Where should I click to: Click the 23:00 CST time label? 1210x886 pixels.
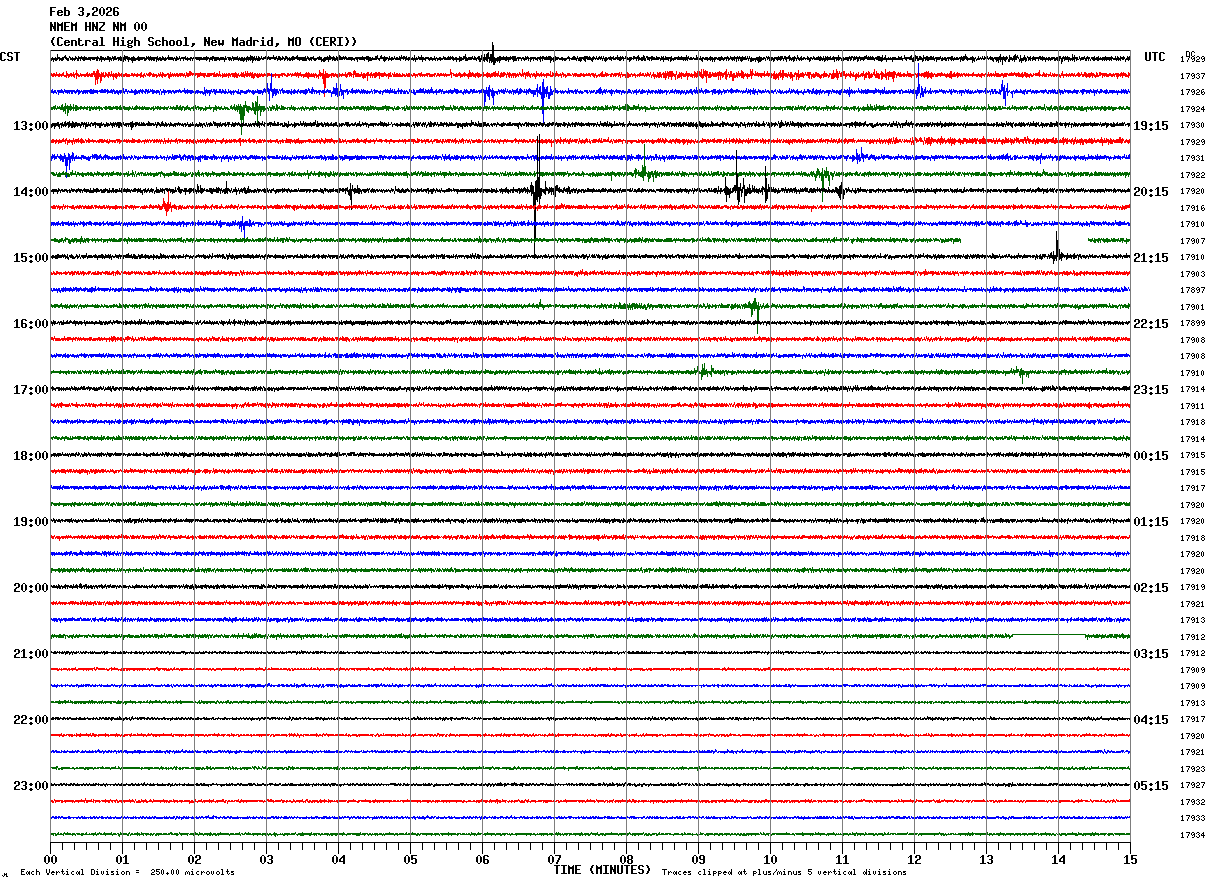click(x=31, y=786)
